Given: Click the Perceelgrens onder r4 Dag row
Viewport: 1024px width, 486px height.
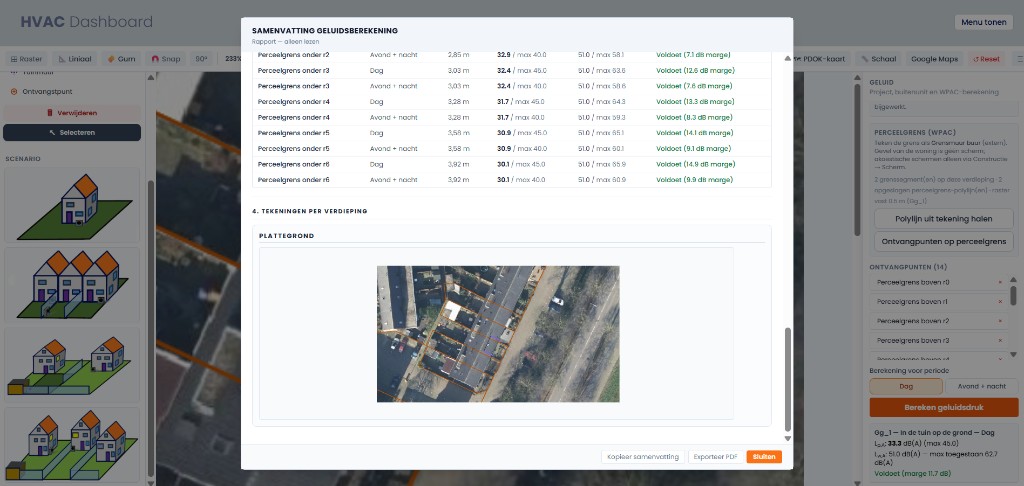Looking at the screenshot, I should click(512, 101).
